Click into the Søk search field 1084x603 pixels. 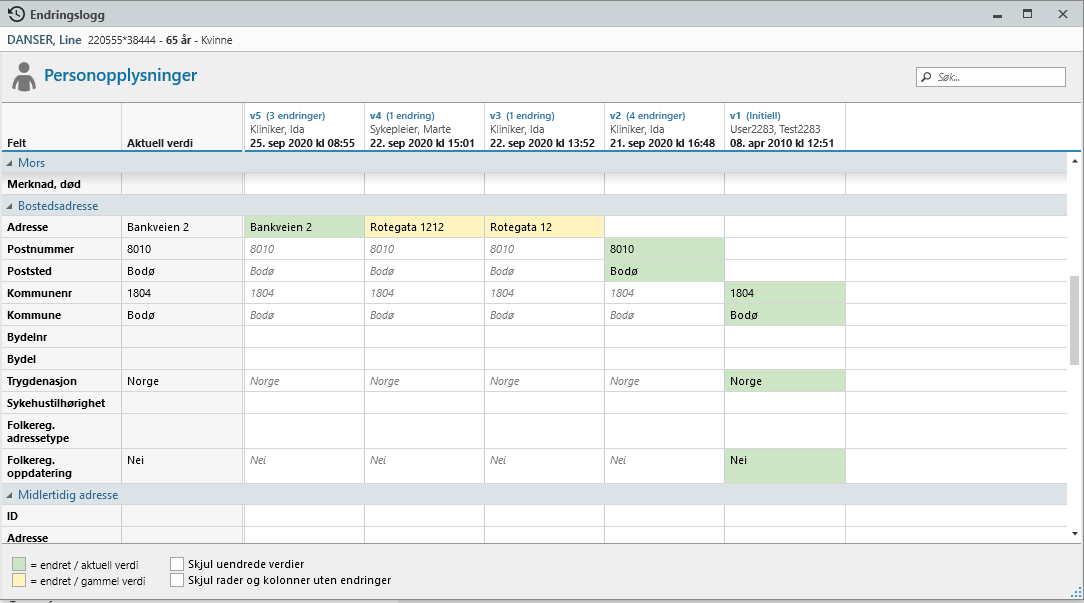[x=997, y=77]
